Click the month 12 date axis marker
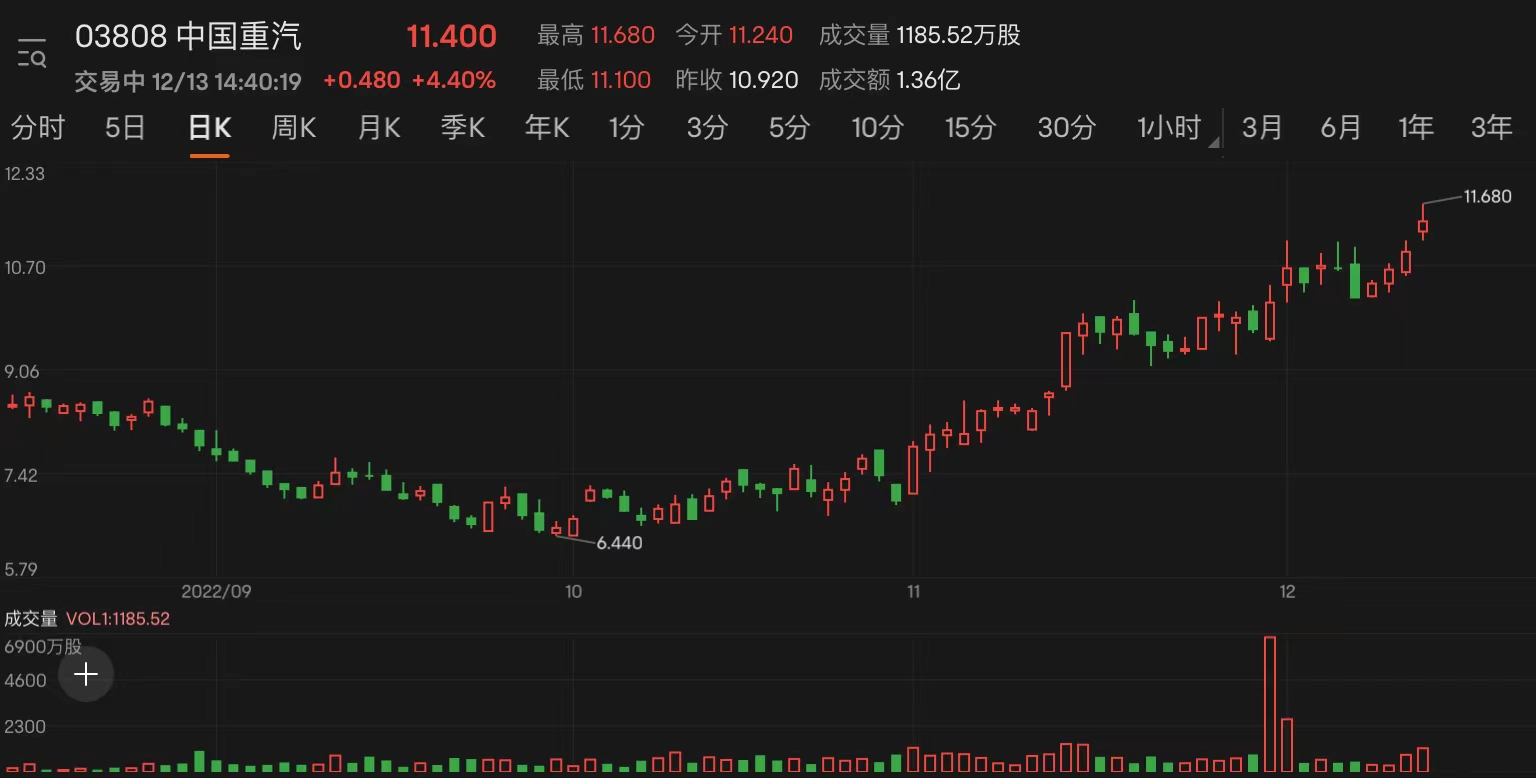Screen dimensions: 1536x778 tap(1287, 591)
